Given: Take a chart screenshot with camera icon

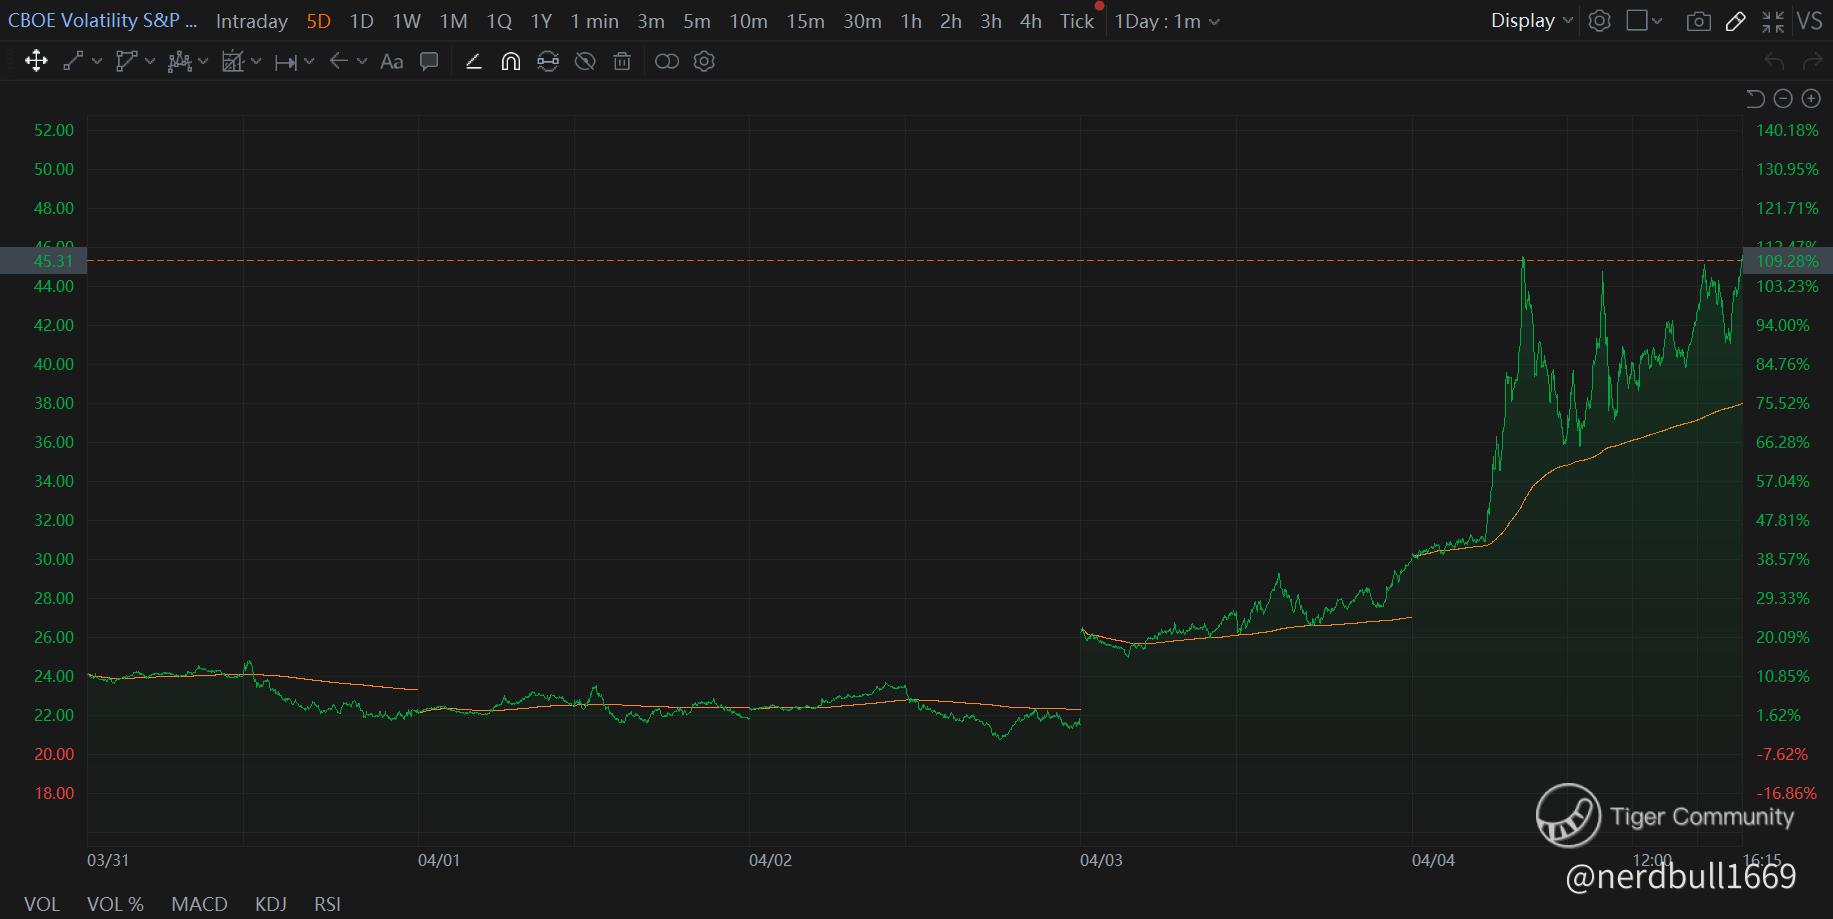Looking at the screenshot, I should (1698, 21).
